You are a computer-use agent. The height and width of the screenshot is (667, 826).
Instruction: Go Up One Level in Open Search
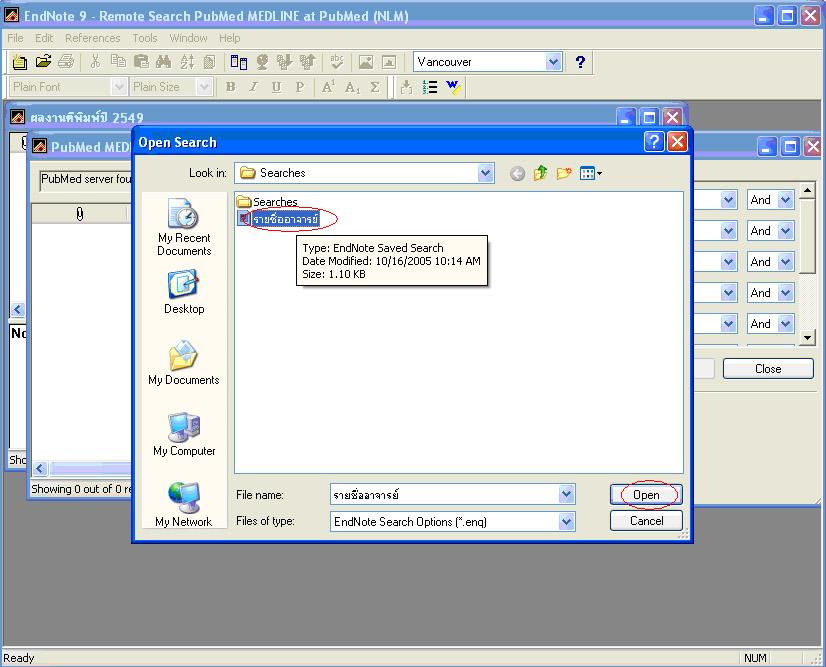pyautogui.click(x=540, y=173)
